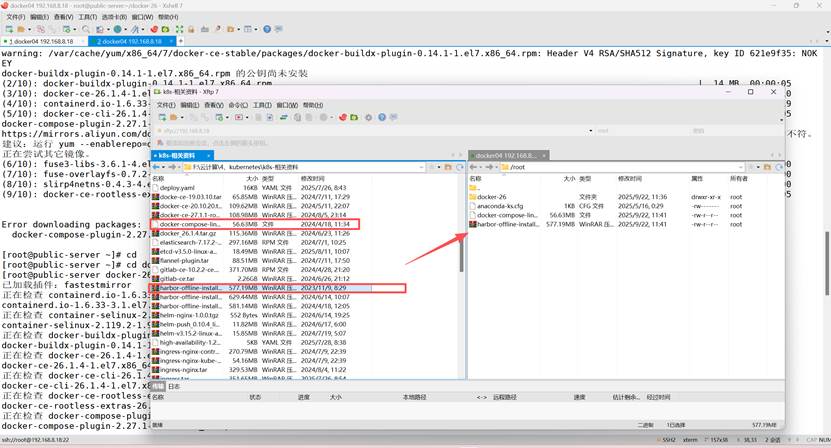Sort local pane by 修改时间 column

tap(313, 179)
